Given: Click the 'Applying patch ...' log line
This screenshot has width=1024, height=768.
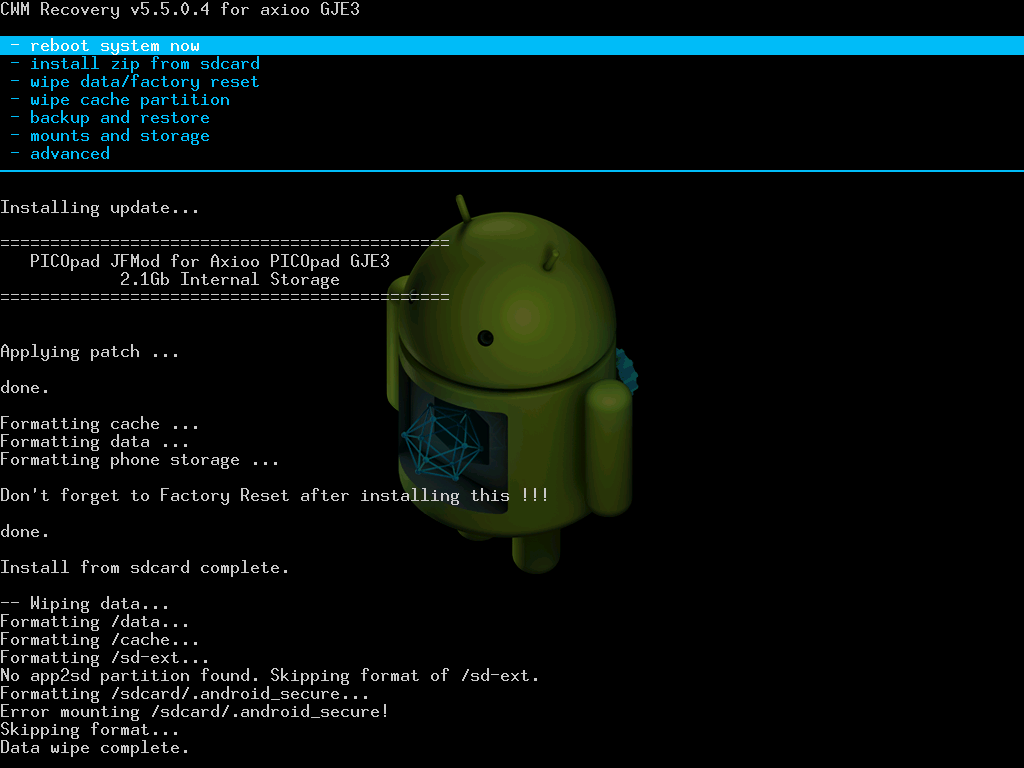Looking at the screenshot, I should [x=89, y=352].
